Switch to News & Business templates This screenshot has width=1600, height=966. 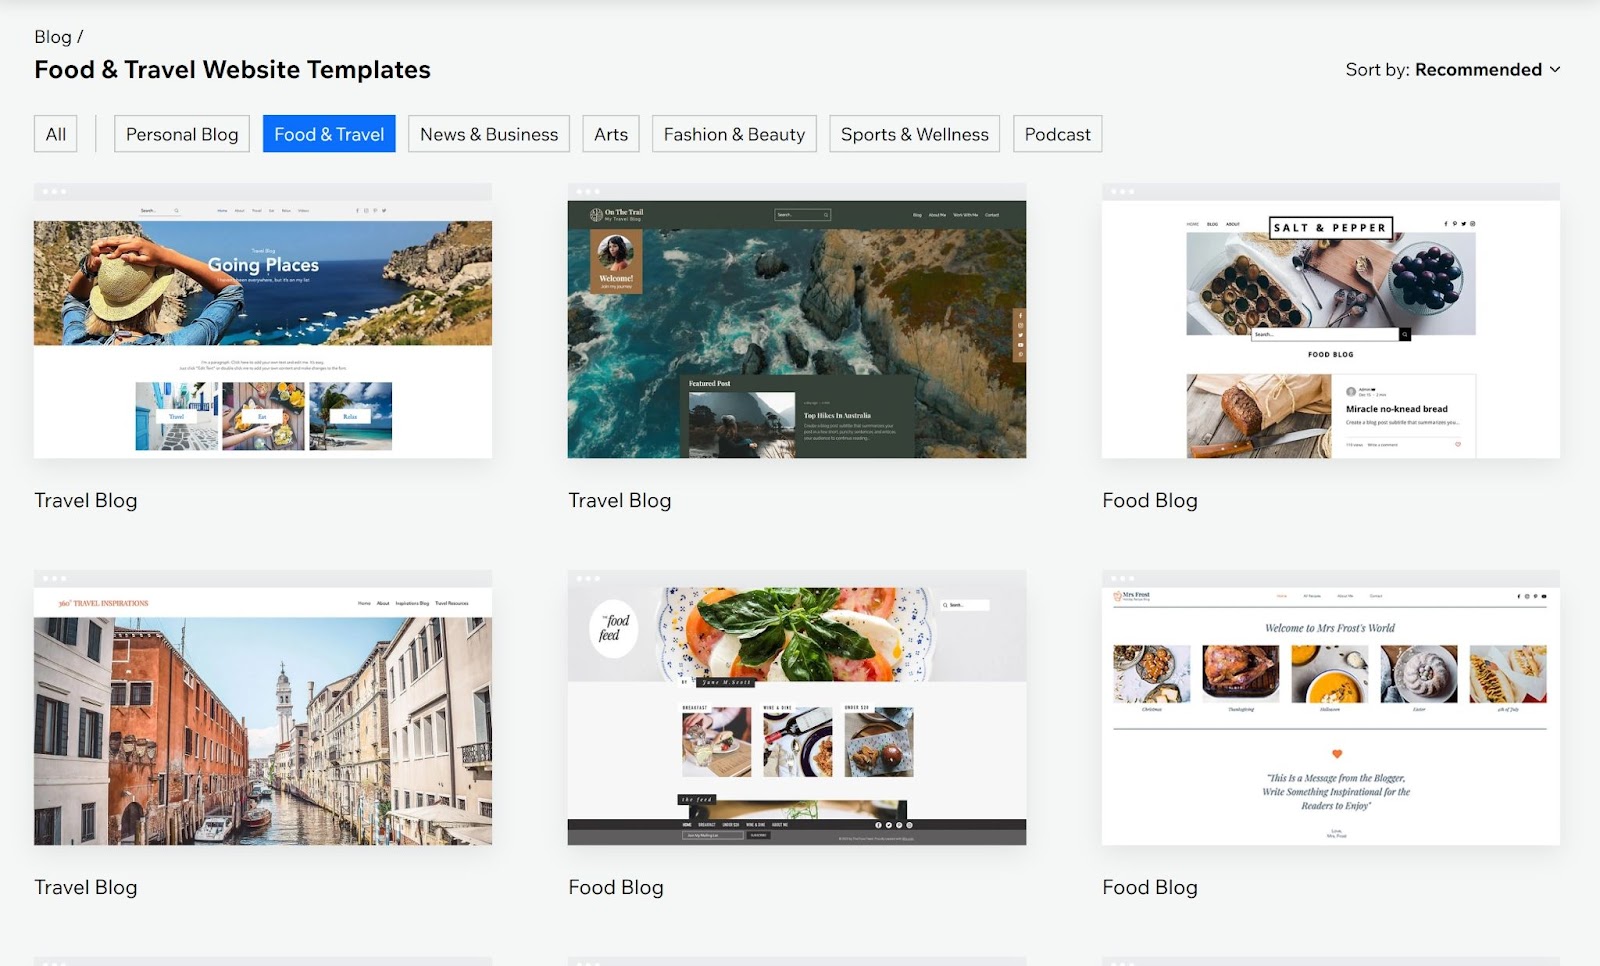[x=488, y=133]
